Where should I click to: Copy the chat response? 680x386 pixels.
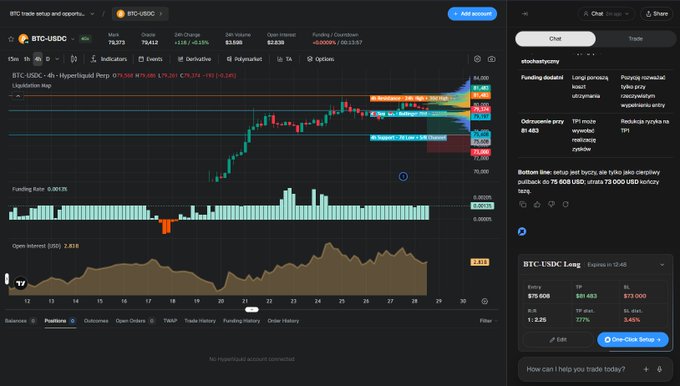click(x=523, y=204)
